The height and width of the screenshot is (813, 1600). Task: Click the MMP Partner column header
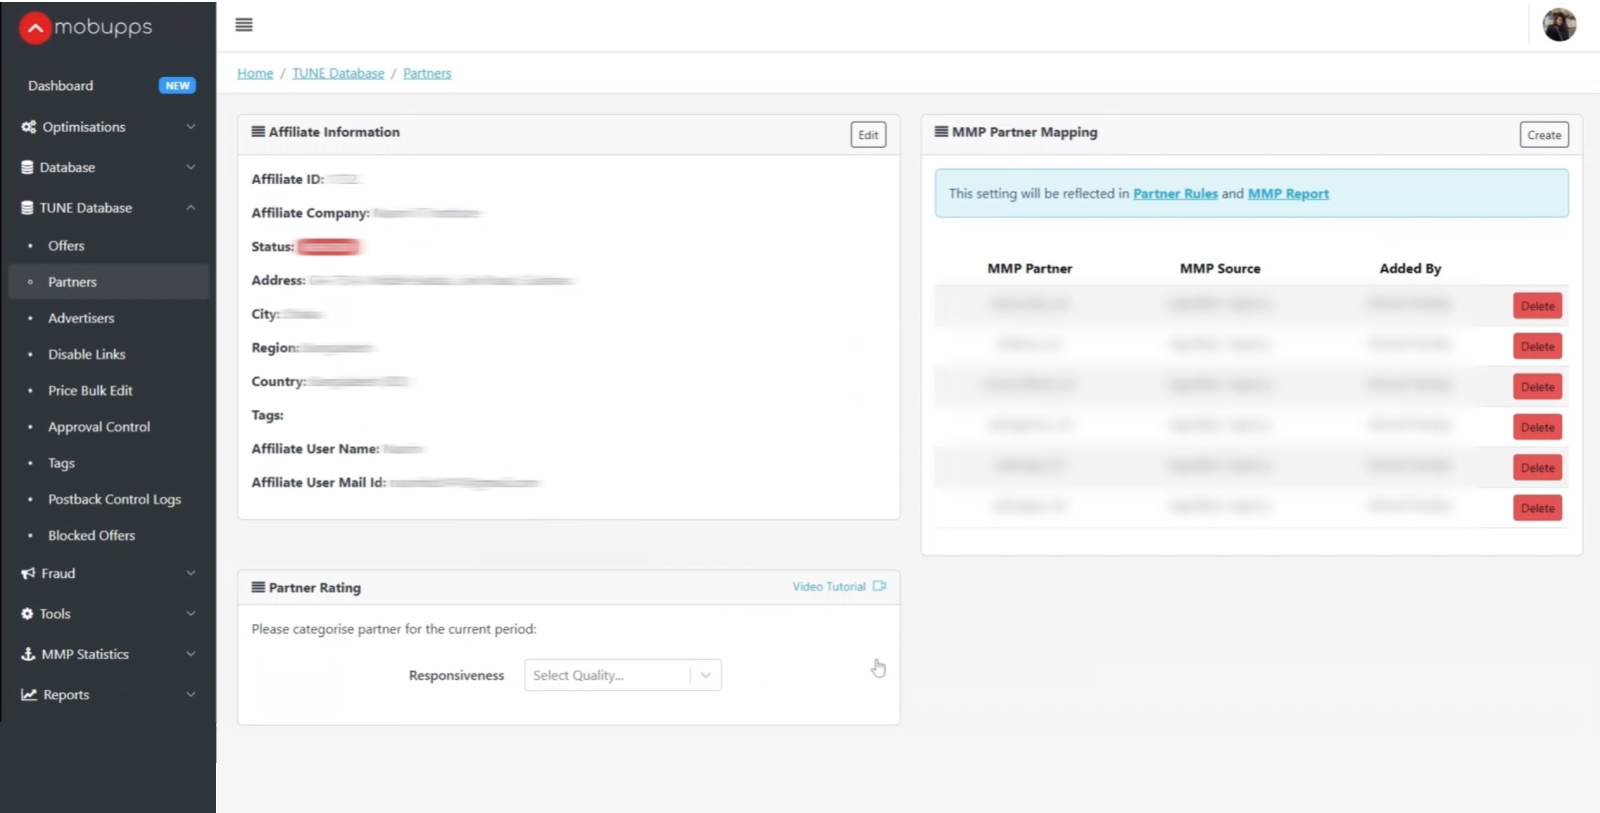(1029, 268)
